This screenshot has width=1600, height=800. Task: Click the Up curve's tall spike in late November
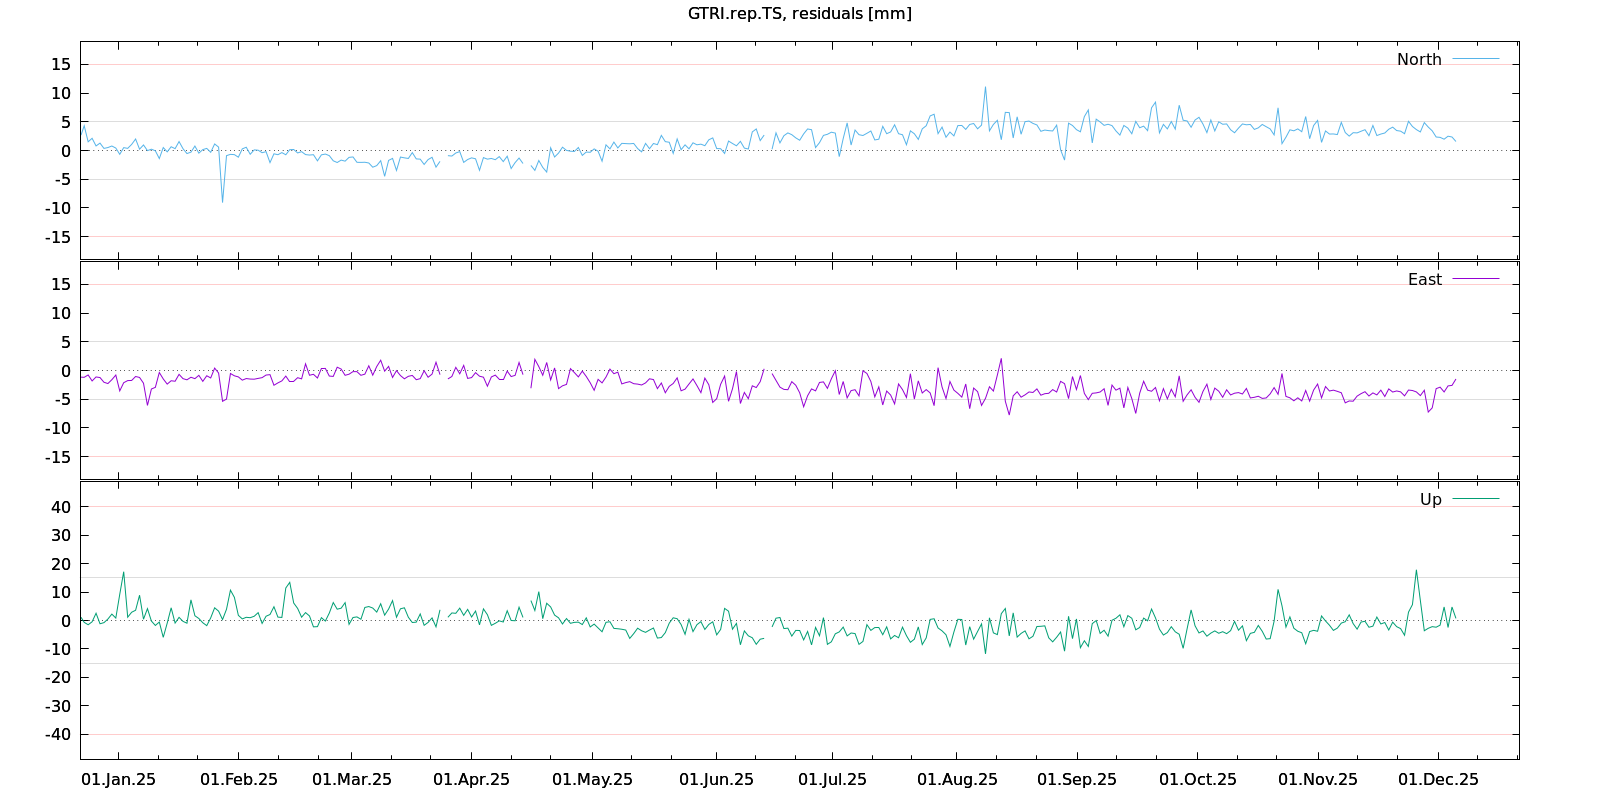tap(1415, 571)
